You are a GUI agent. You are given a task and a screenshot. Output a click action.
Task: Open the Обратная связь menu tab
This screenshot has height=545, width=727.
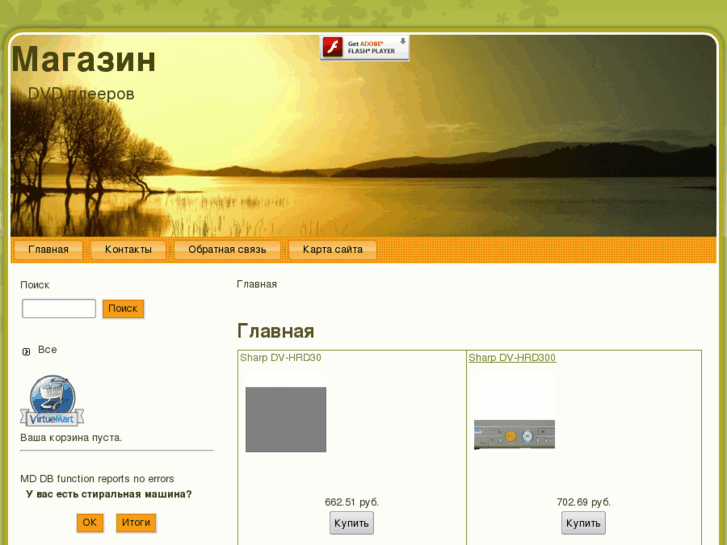(227, 250)
